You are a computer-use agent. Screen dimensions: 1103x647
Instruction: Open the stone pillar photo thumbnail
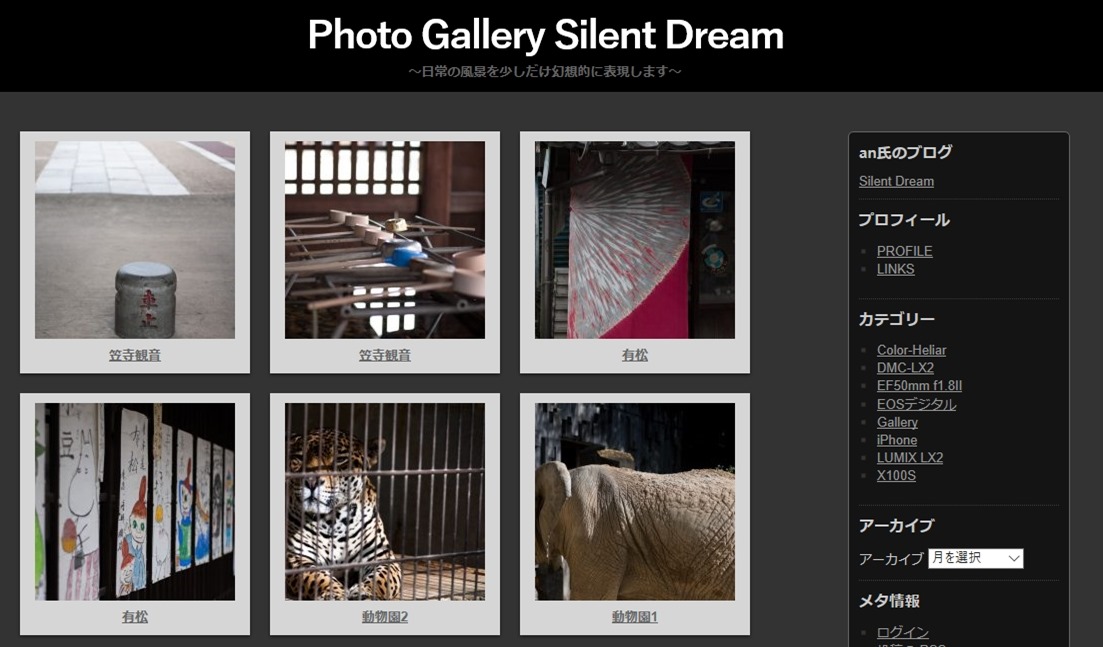[x=135, y=240]
